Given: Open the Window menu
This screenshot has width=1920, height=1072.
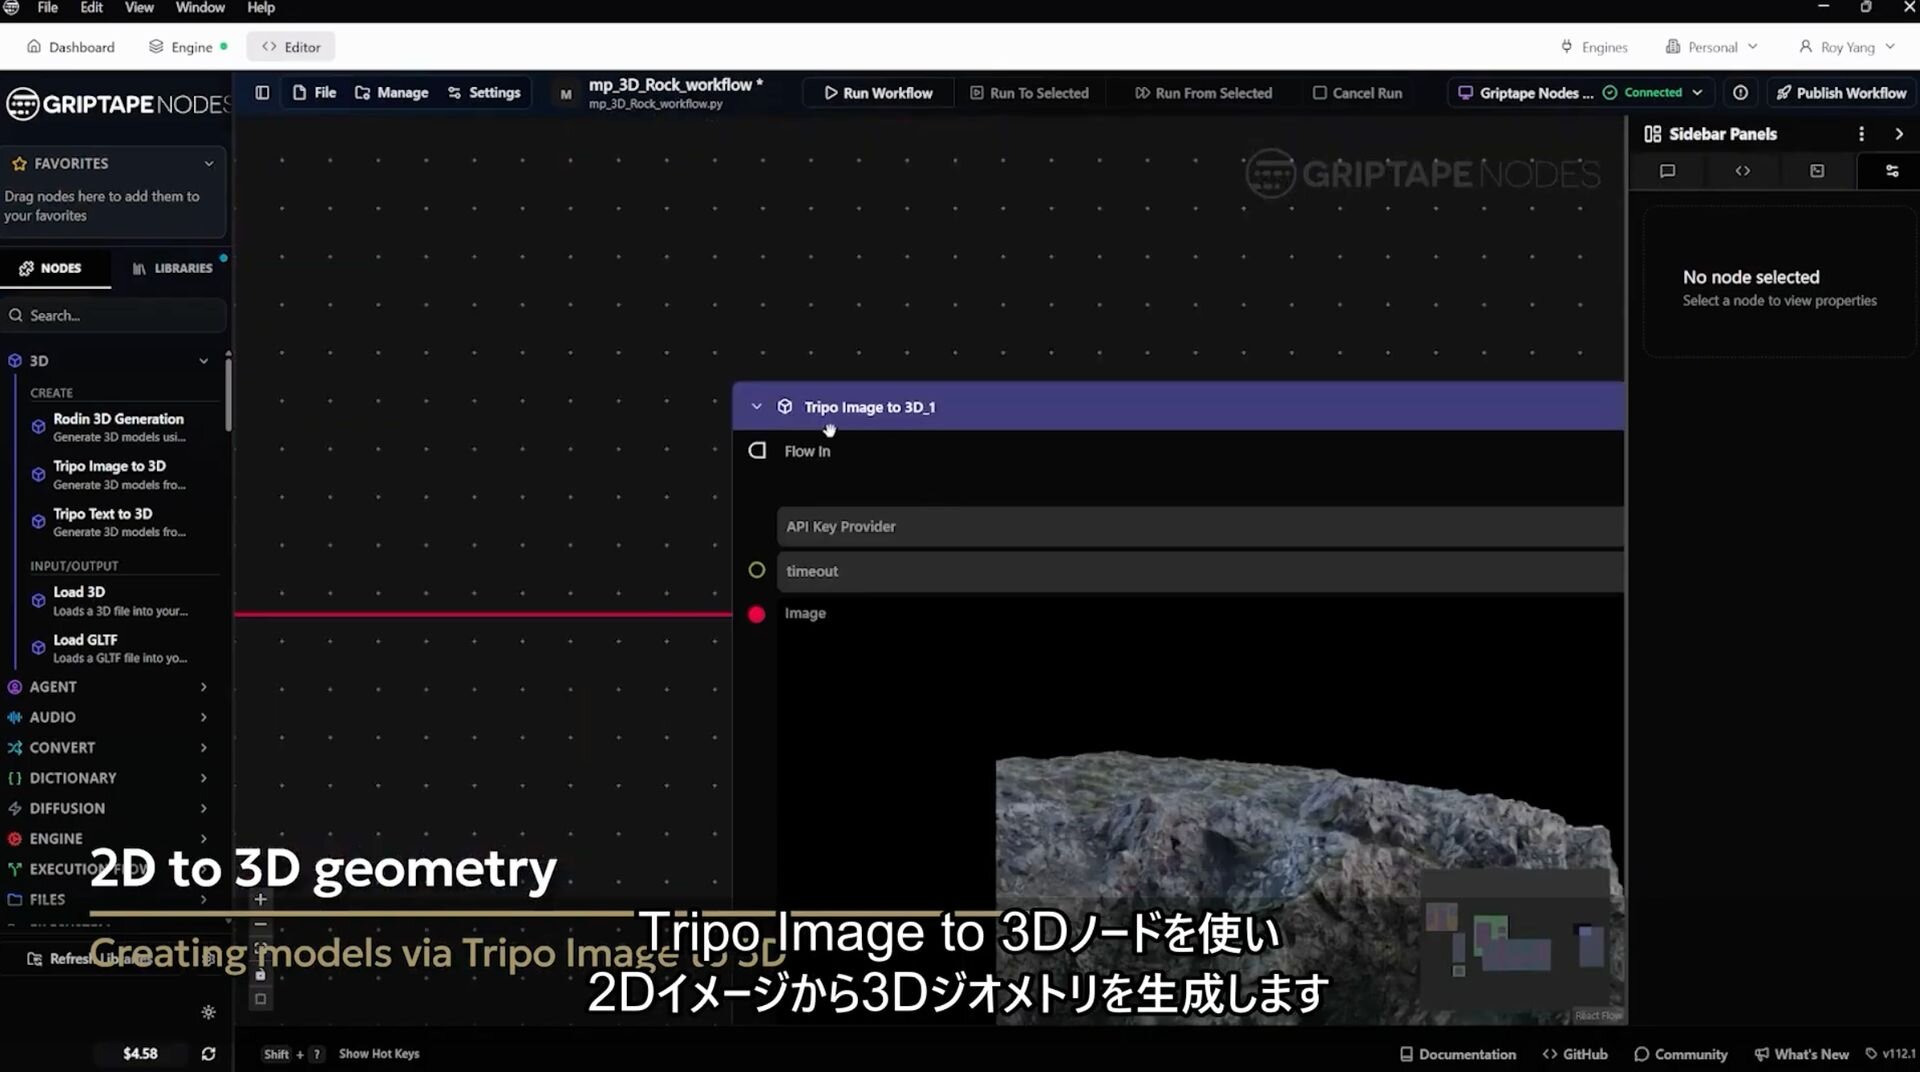Looking at the screenshot, I should tap(200, 8).
